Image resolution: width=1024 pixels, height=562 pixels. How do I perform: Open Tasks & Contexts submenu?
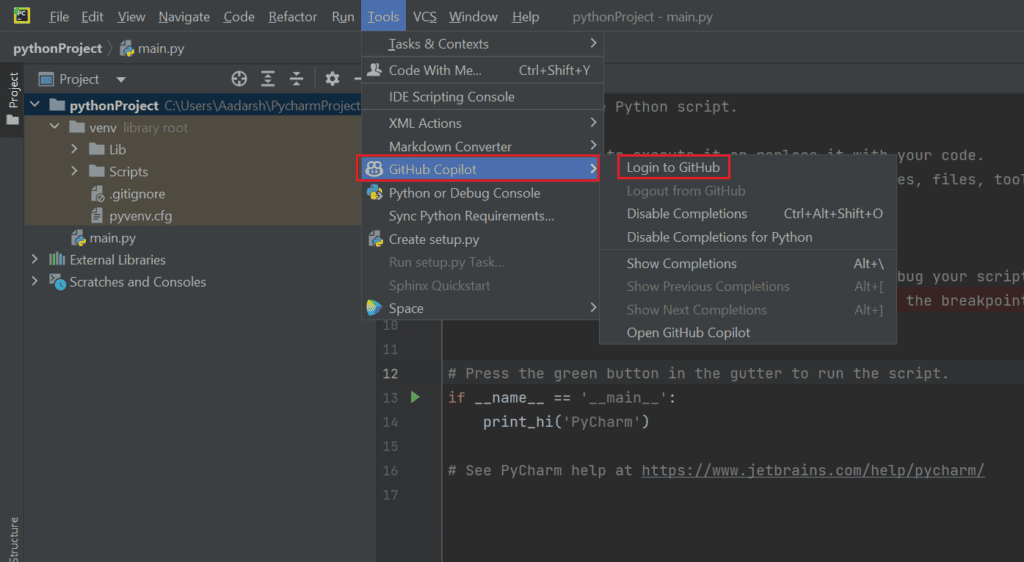(x=482, y=44)
